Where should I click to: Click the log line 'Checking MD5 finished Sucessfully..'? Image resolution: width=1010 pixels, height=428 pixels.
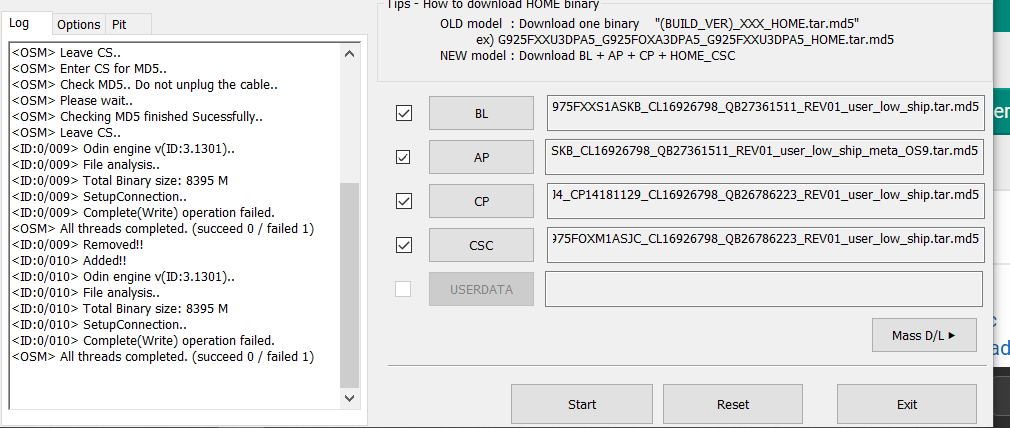pyautogui.click(x=137, y=117)
